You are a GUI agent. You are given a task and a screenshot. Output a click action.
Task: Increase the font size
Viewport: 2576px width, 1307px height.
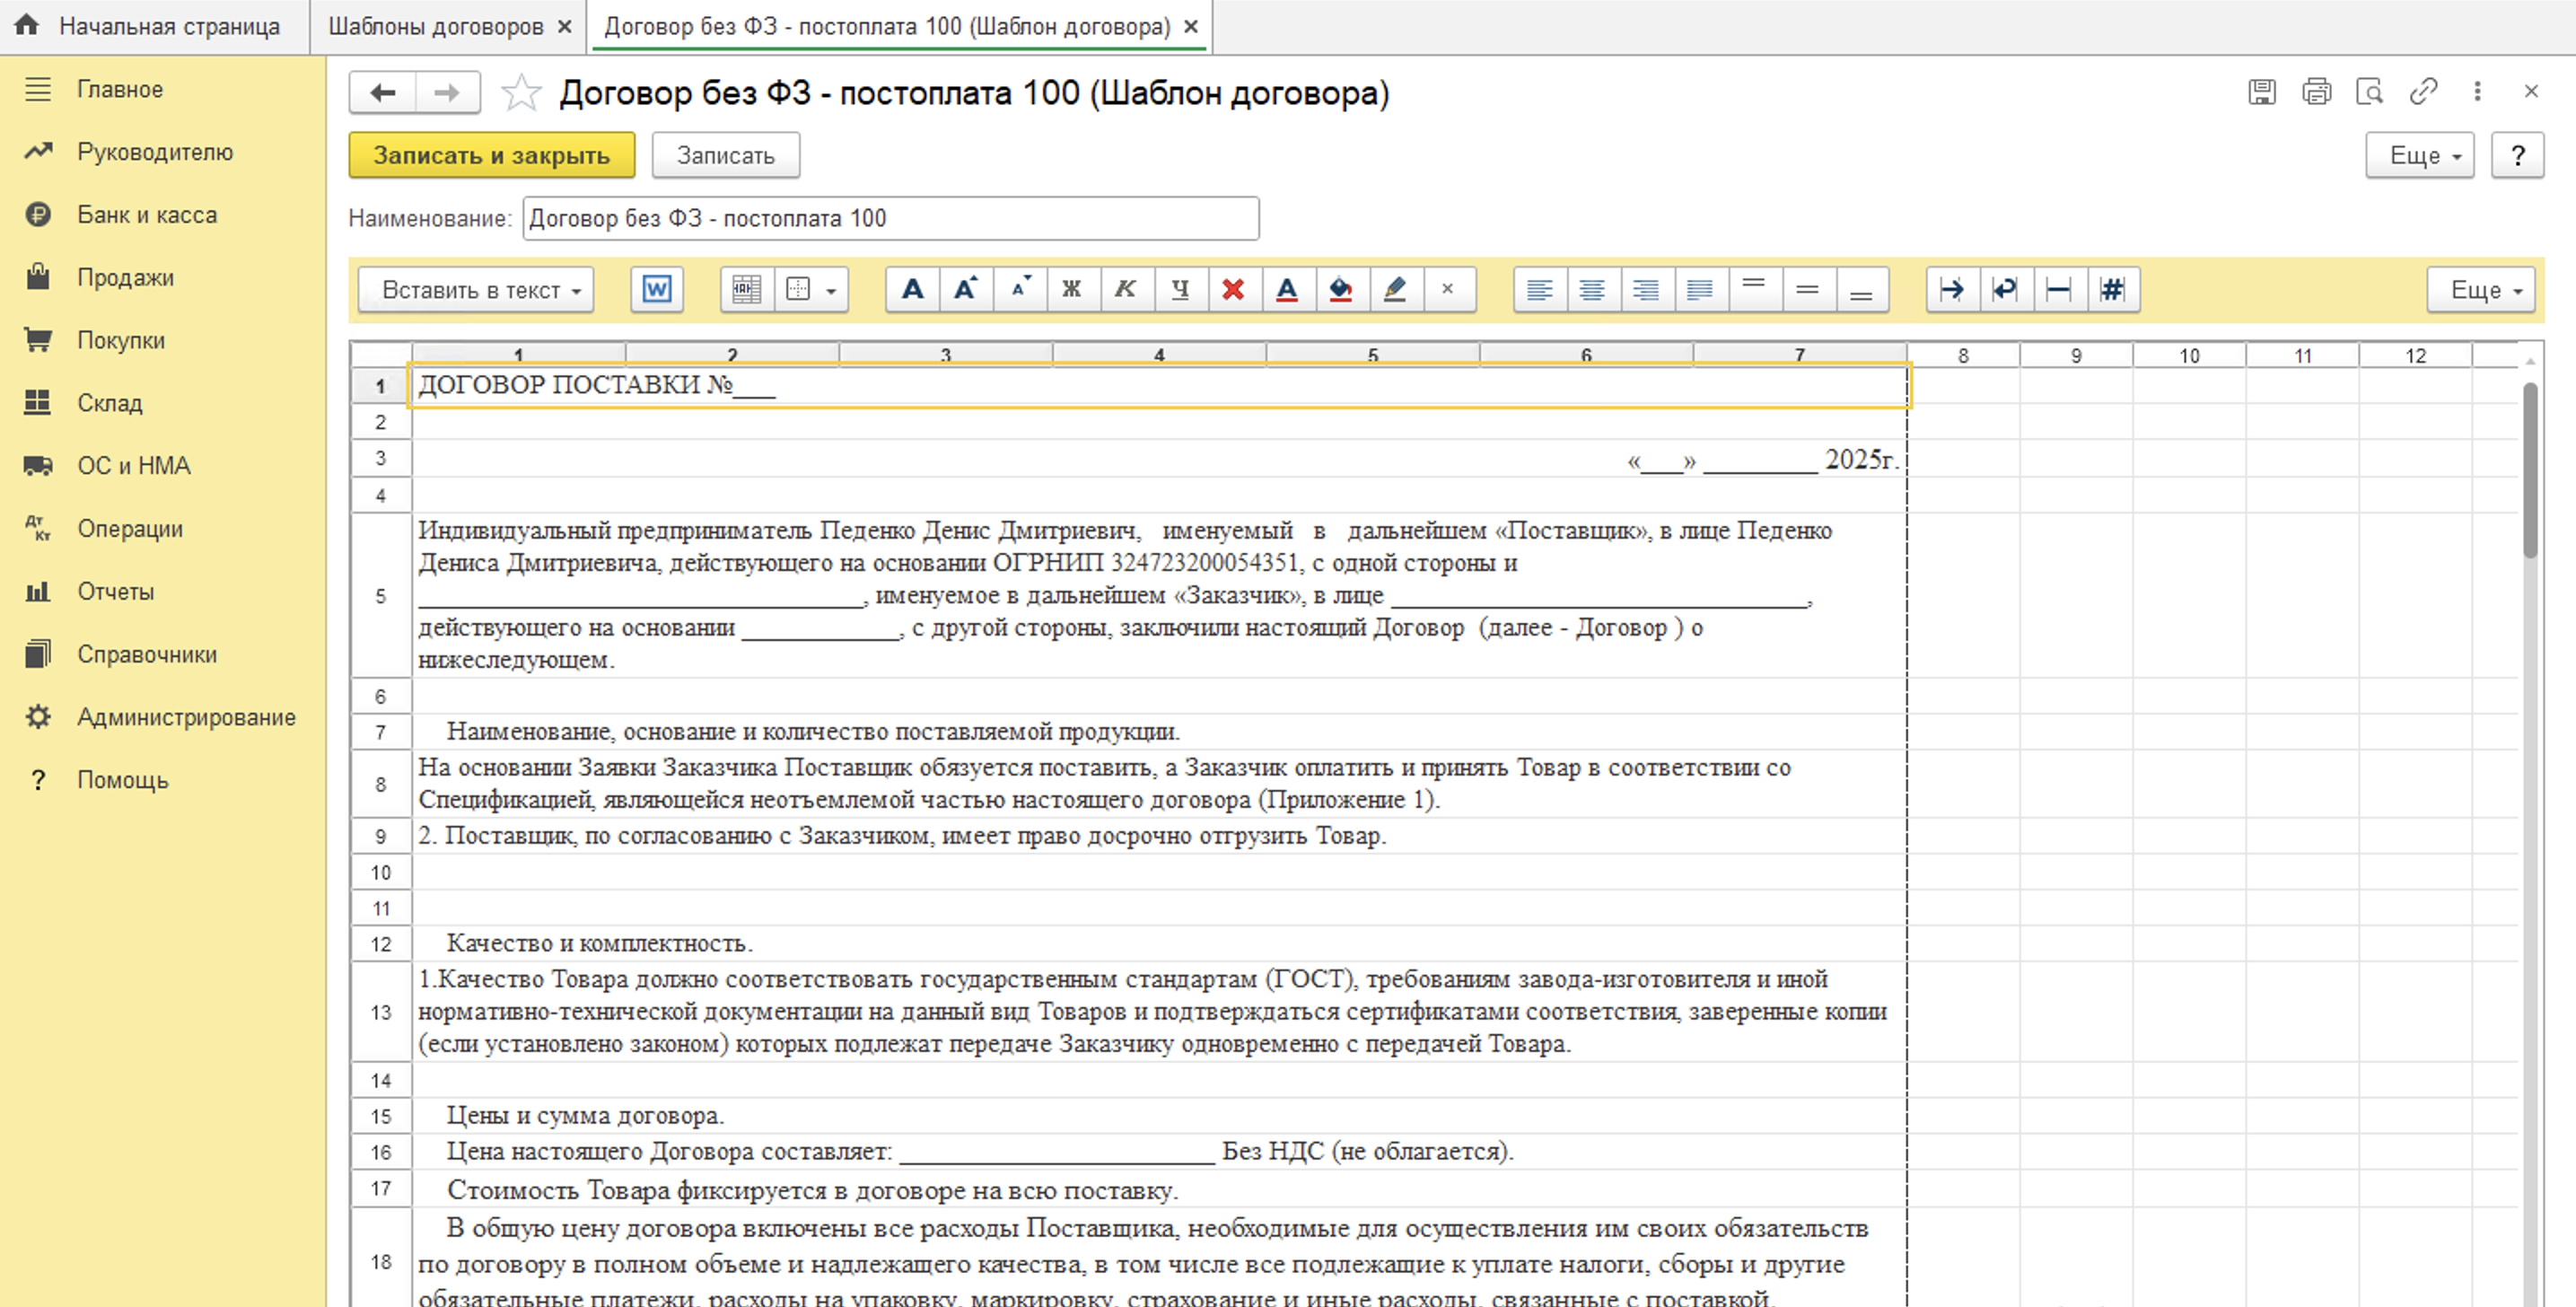point(965,290)
